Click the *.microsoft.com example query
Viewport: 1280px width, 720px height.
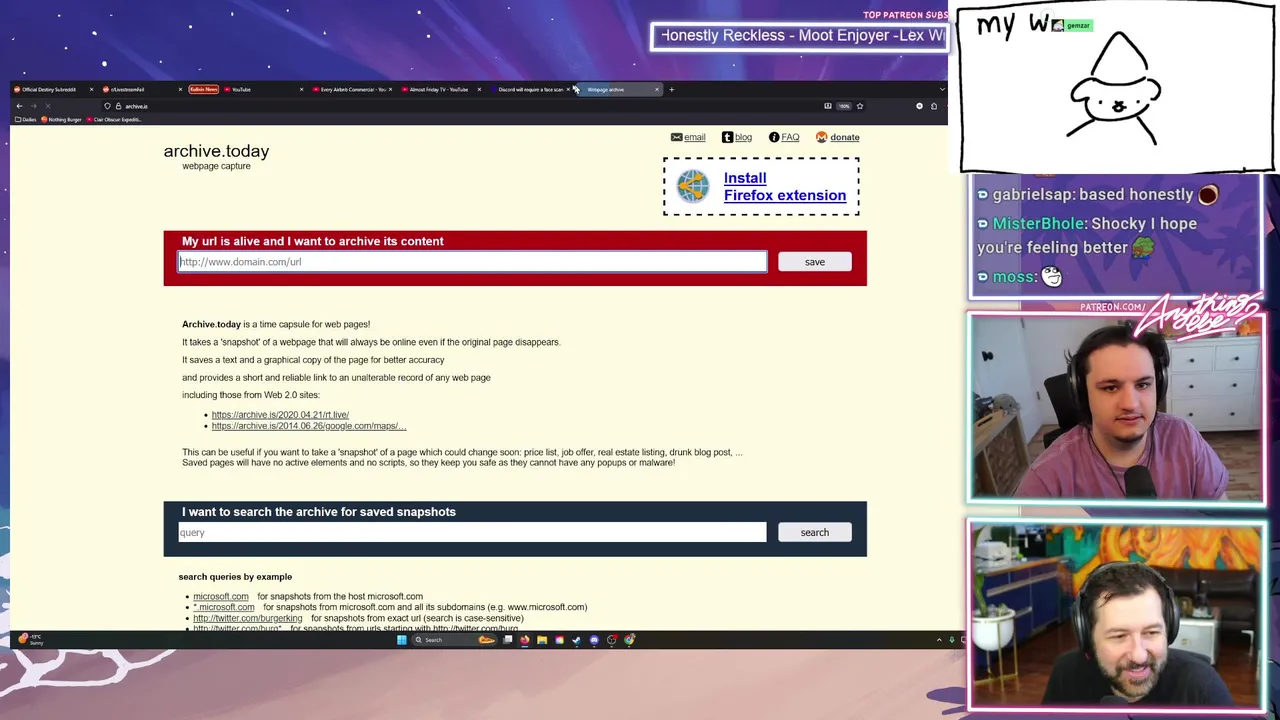click(x=224, y=607)
